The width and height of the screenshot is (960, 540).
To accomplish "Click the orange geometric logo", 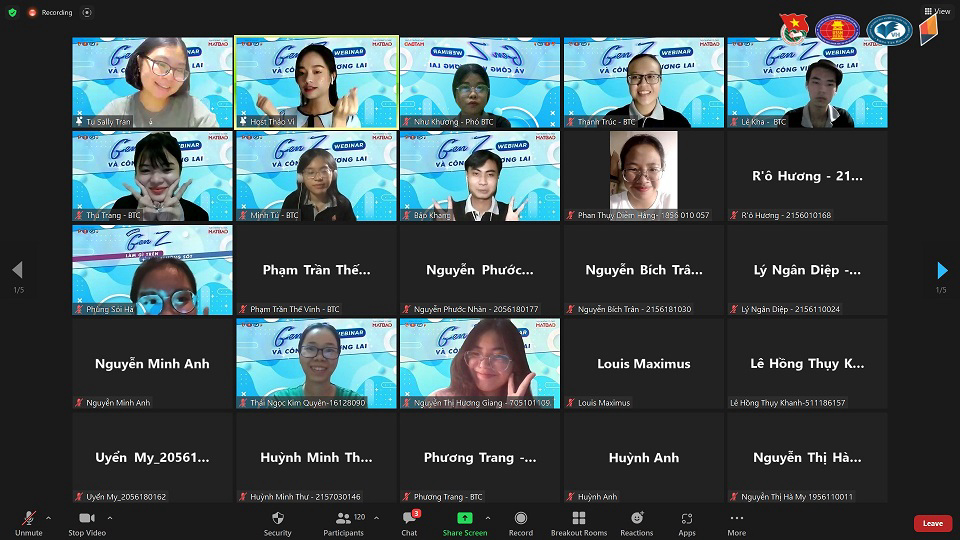I will [929, 29].
